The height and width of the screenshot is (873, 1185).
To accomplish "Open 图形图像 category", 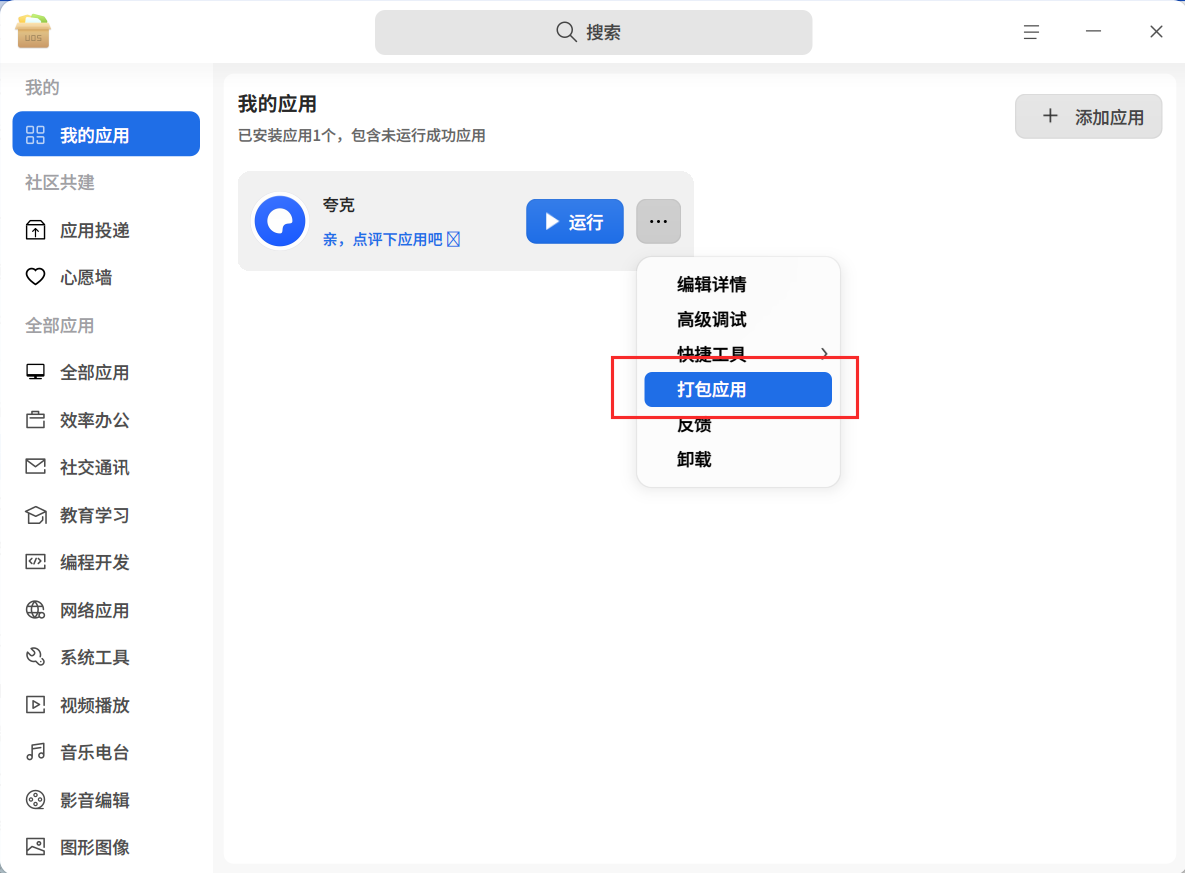I will coord(107,847).
